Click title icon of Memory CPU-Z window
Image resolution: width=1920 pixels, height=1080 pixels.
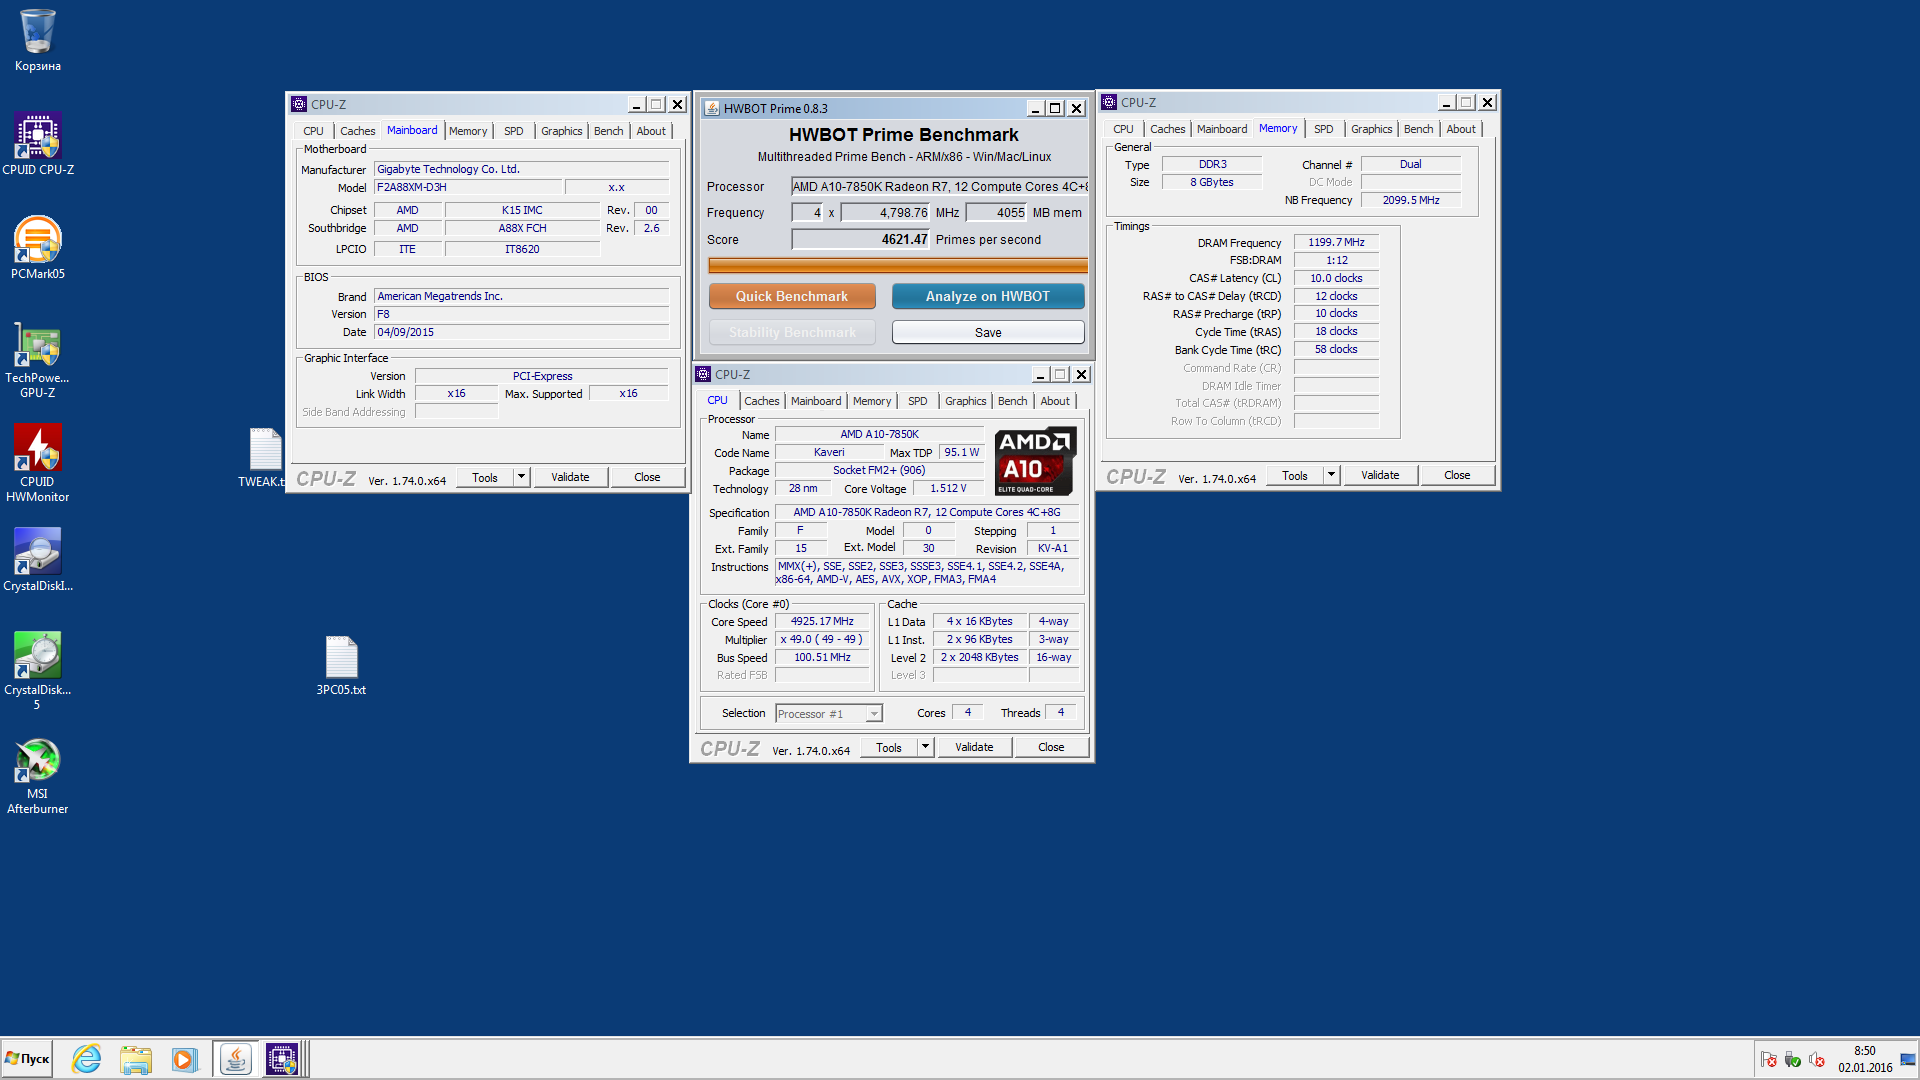point(1109,102)
